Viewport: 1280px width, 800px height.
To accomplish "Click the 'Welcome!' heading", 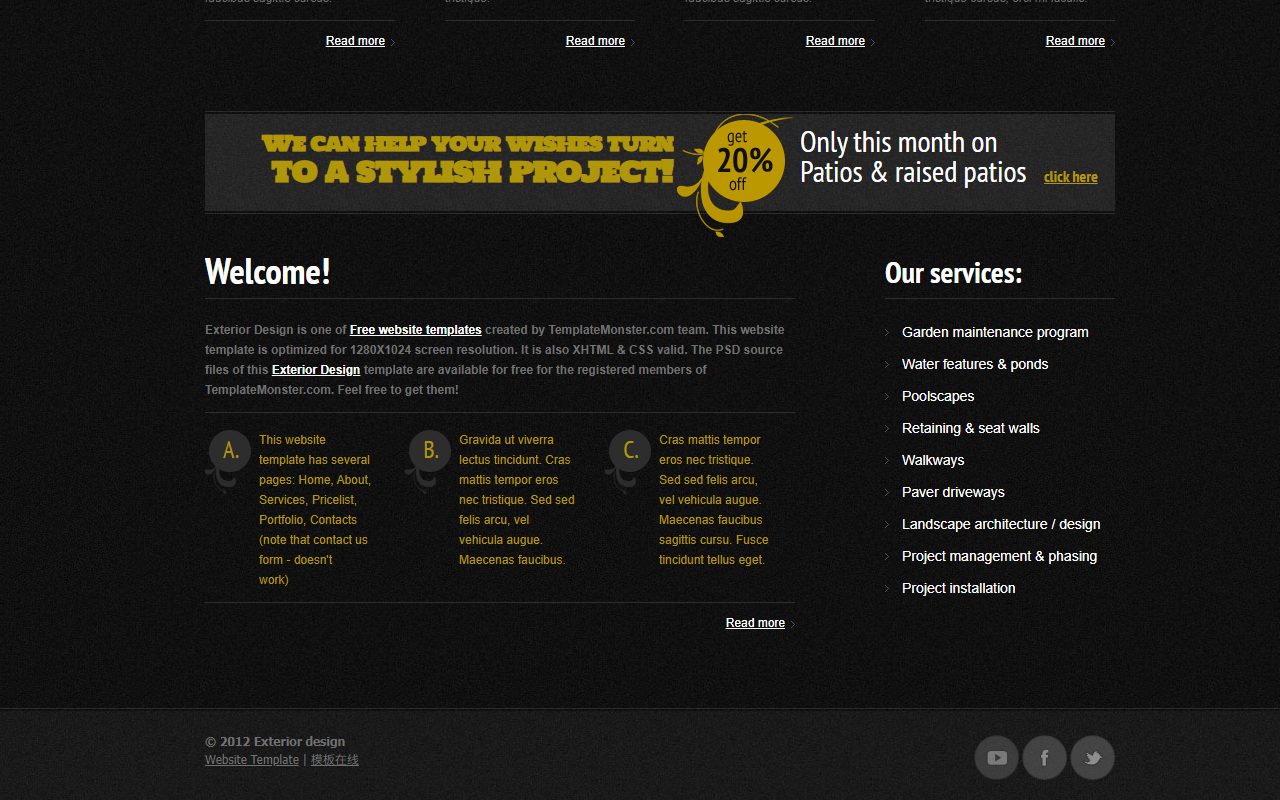I will coord(268,272).
